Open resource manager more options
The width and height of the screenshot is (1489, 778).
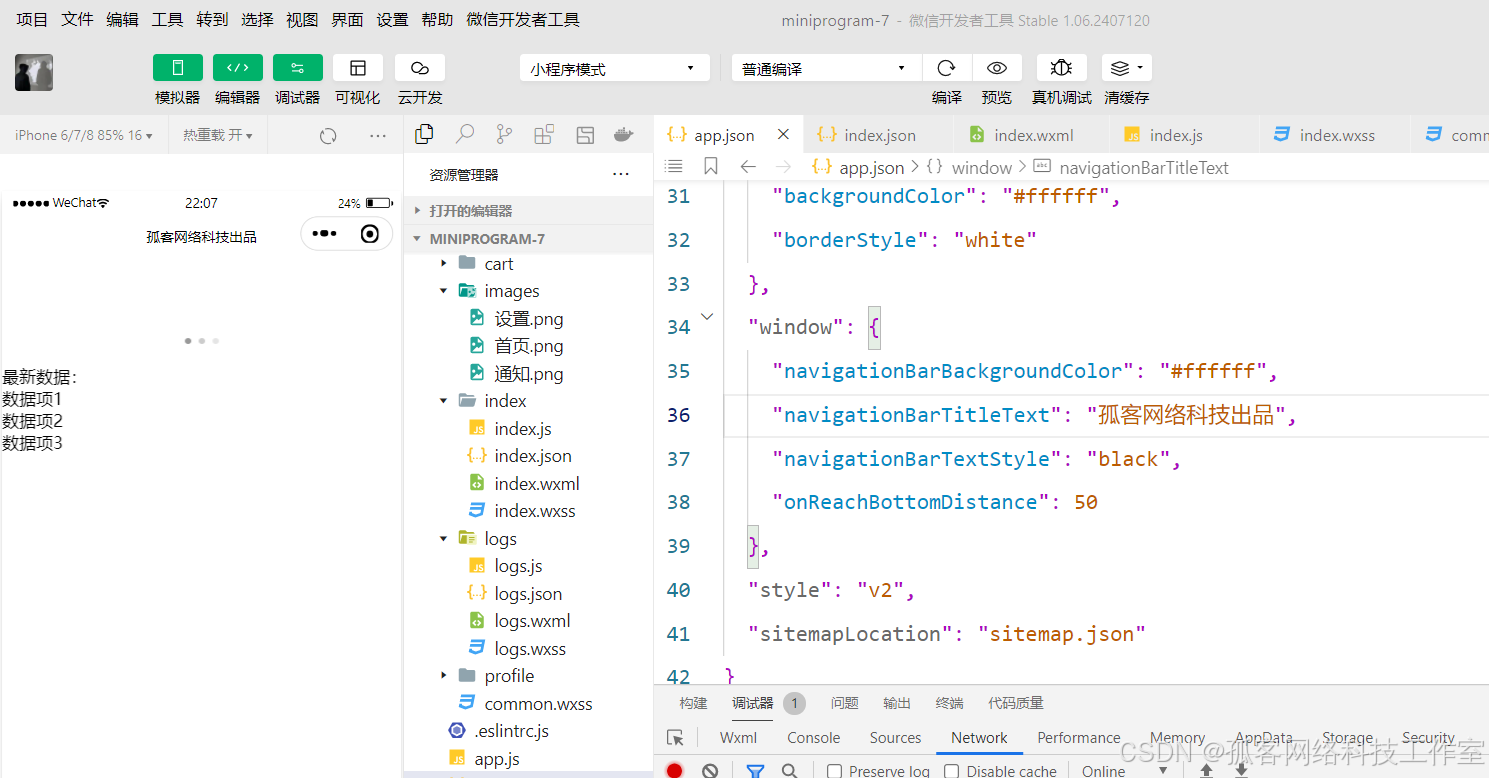[x=621, y=174]
